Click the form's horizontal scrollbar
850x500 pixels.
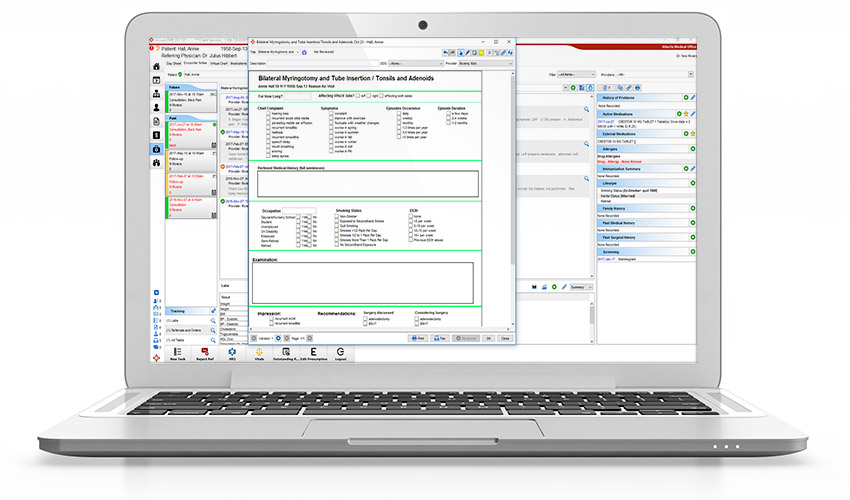(x=379, y=329)
